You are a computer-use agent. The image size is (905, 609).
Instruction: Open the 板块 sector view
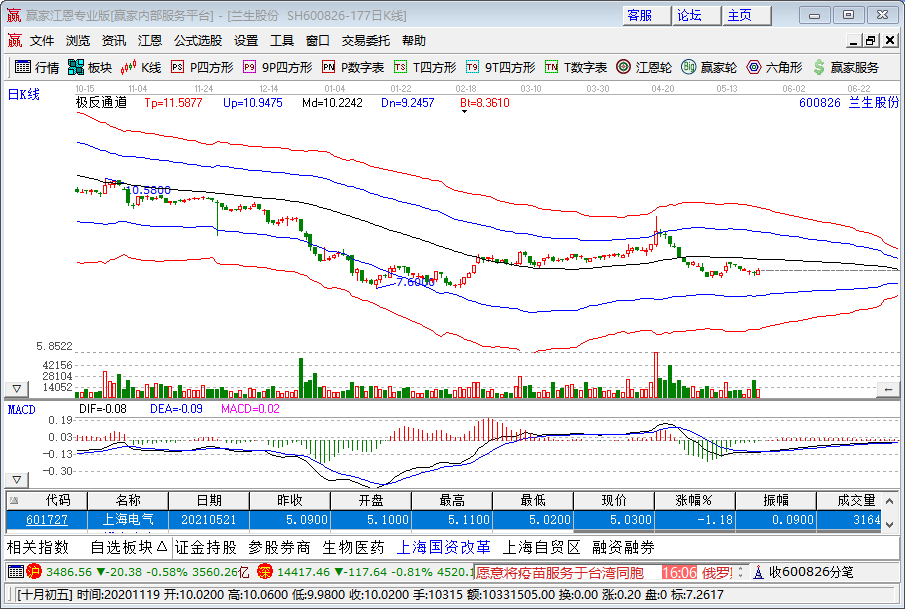[x=89, y=68]
